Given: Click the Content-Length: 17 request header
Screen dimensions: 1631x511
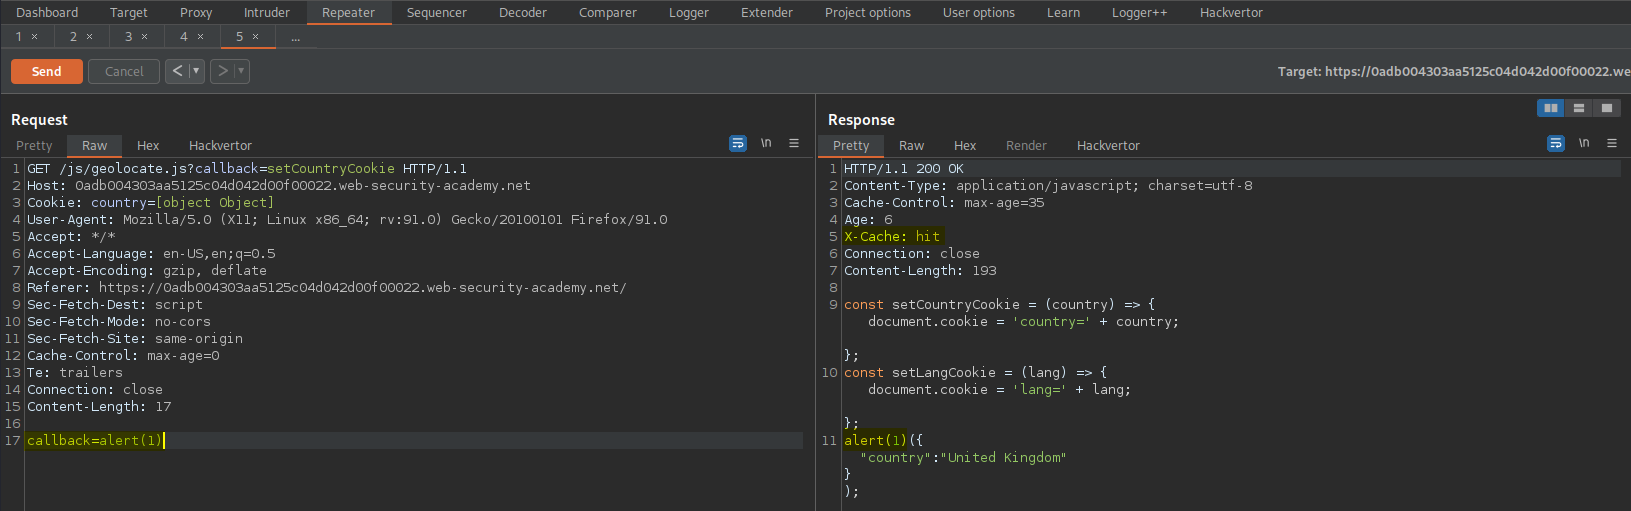Looking at the screenshot, I should 99,406.
